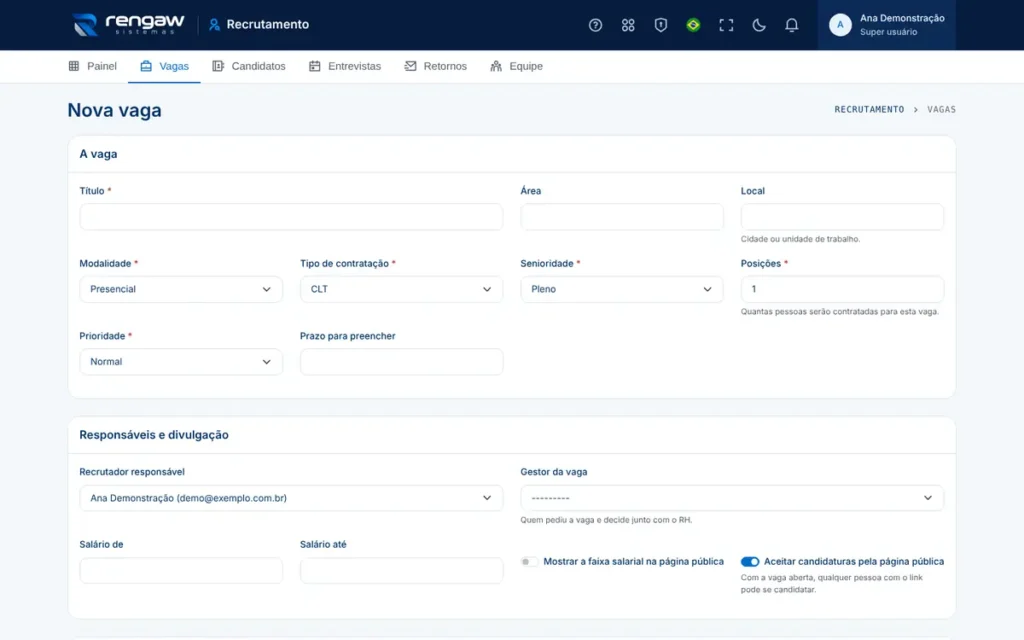Open the Retornos tab
The width and height of the screenshot is (1024, 640).
click(436, 66)
